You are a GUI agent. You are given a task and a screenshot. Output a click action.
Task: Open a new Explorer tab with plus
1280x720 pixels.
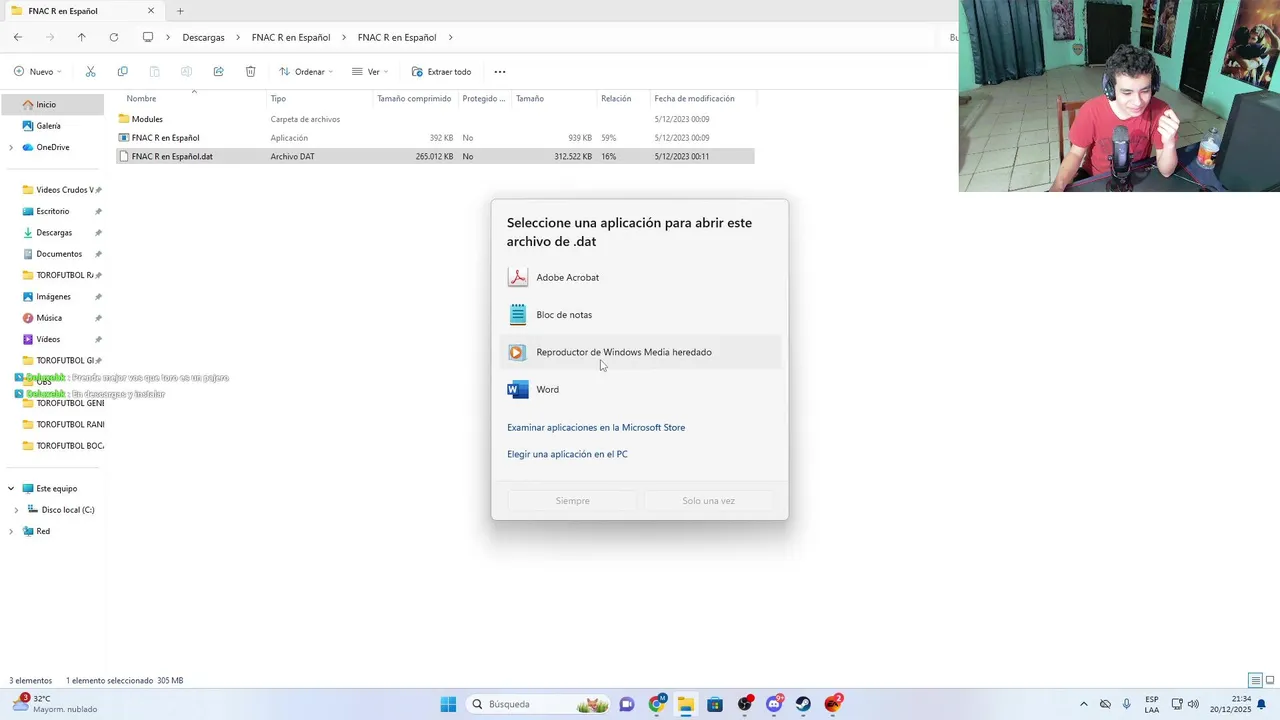(x=180, y=11)
